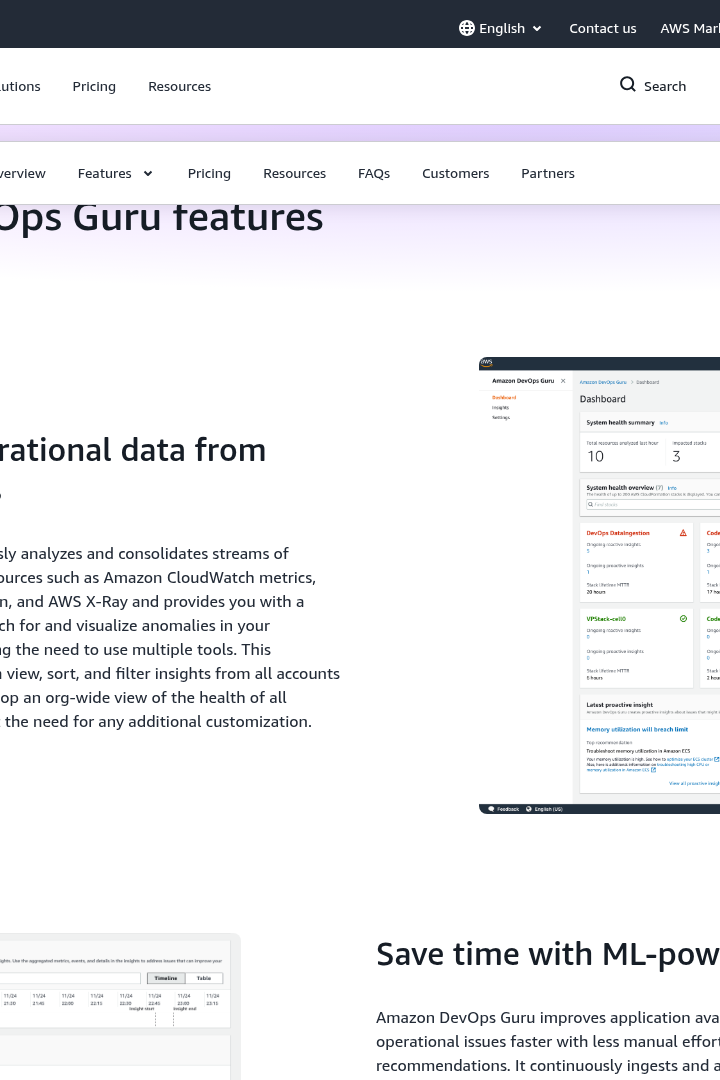Image resolution: width=720 pixels, height=1080 pixels.
Task: Open the Features menu in the product sub-navigation
Action: pos(115,174)
